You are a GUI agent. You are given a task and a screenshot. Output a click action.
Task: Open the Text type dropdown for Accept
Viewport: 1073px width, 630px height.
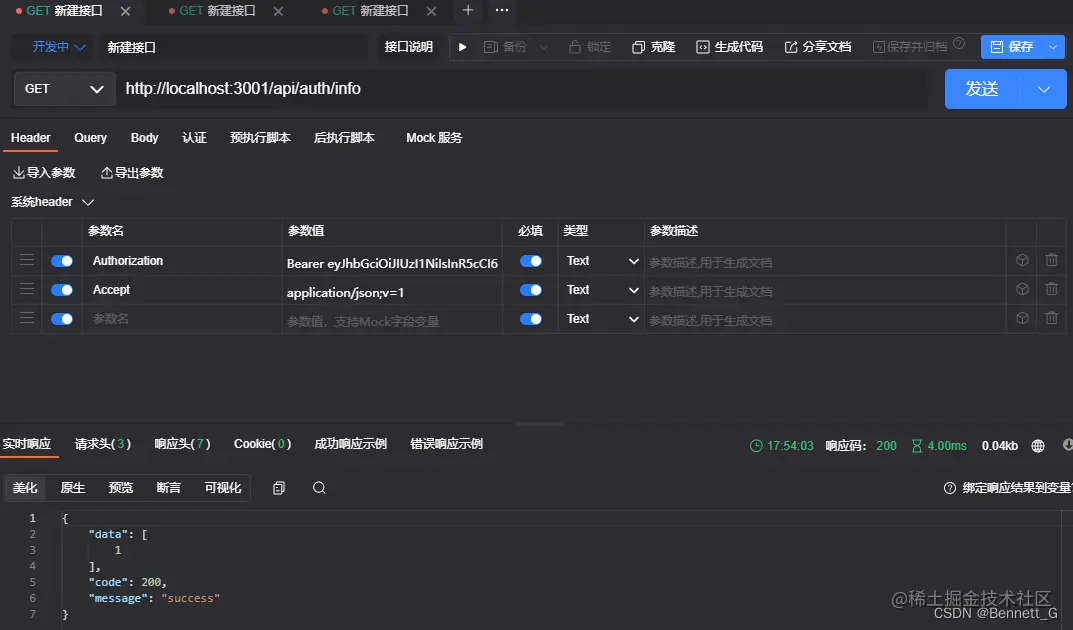tap(600, 289)
